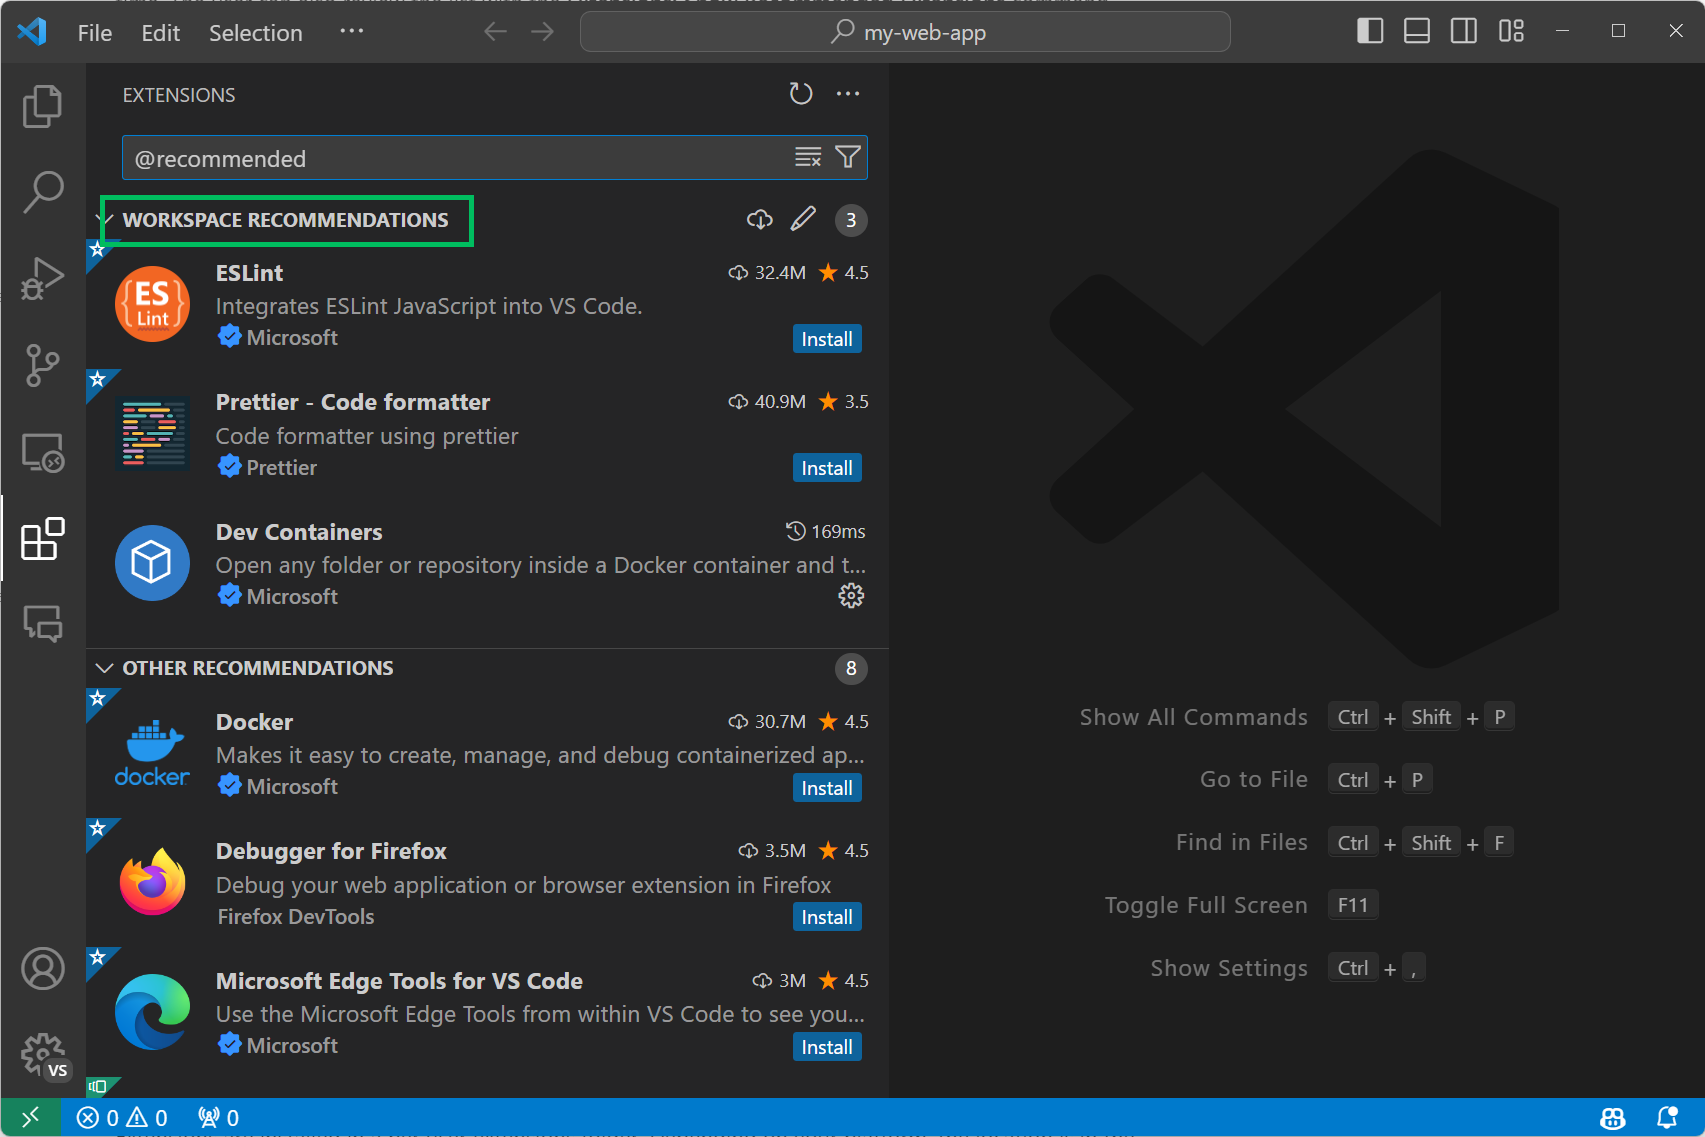Open the Source Control view
1705x1137 pixels.
click(x=42, y=365)
